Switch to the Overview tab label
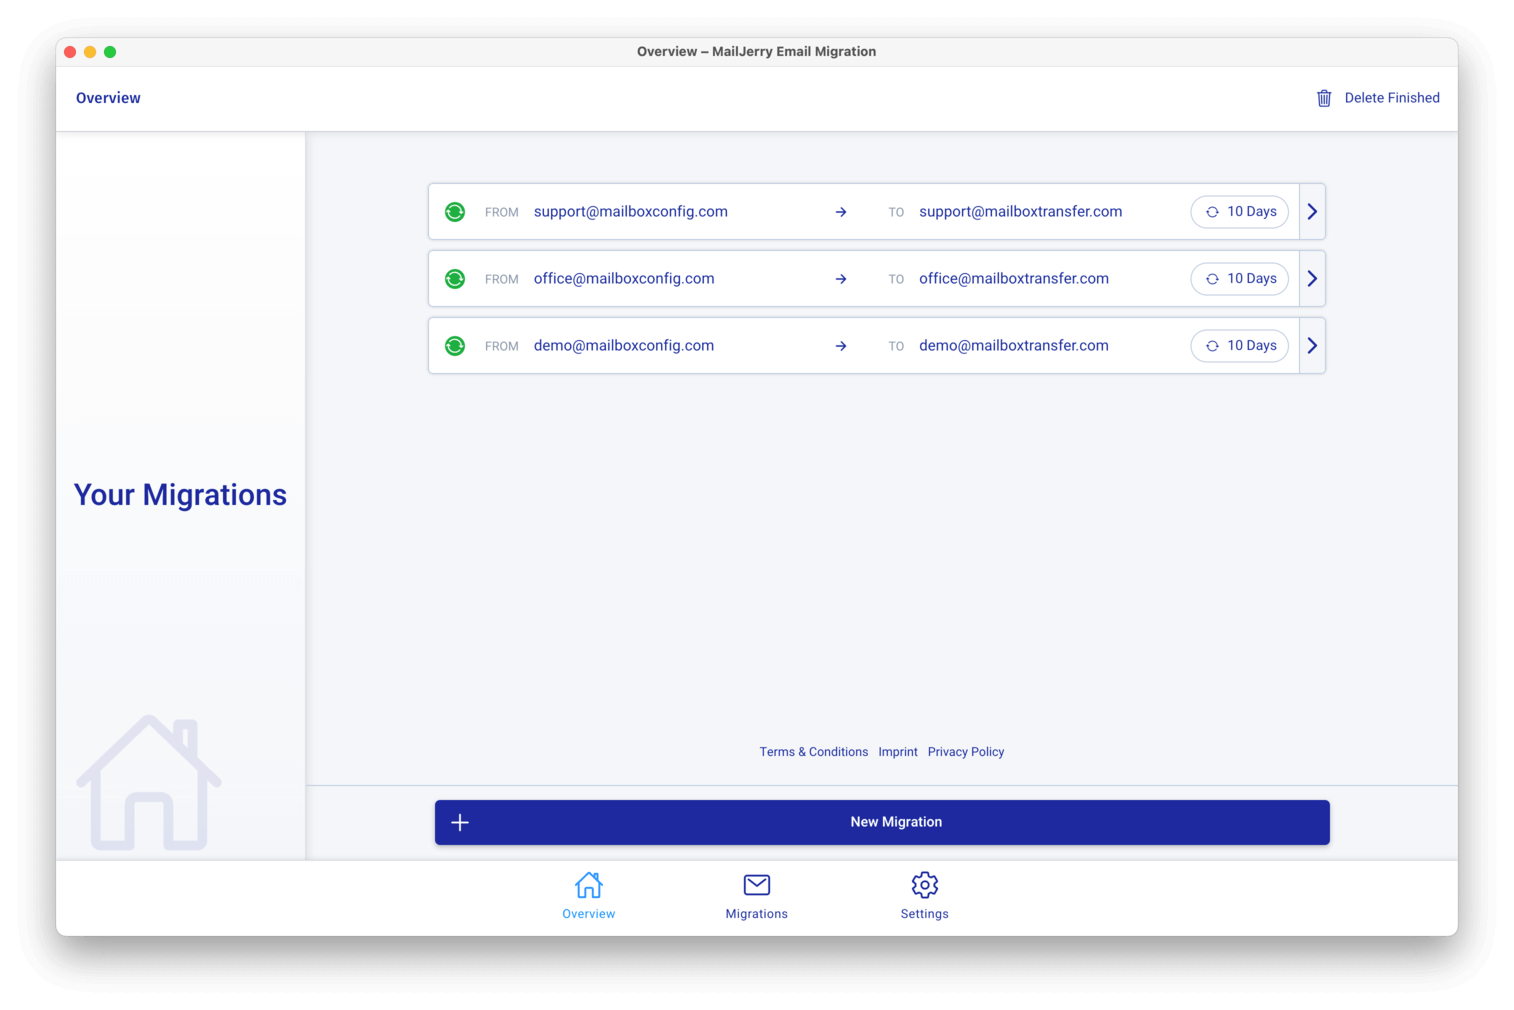The image size is (1514, 1010). 589,914
